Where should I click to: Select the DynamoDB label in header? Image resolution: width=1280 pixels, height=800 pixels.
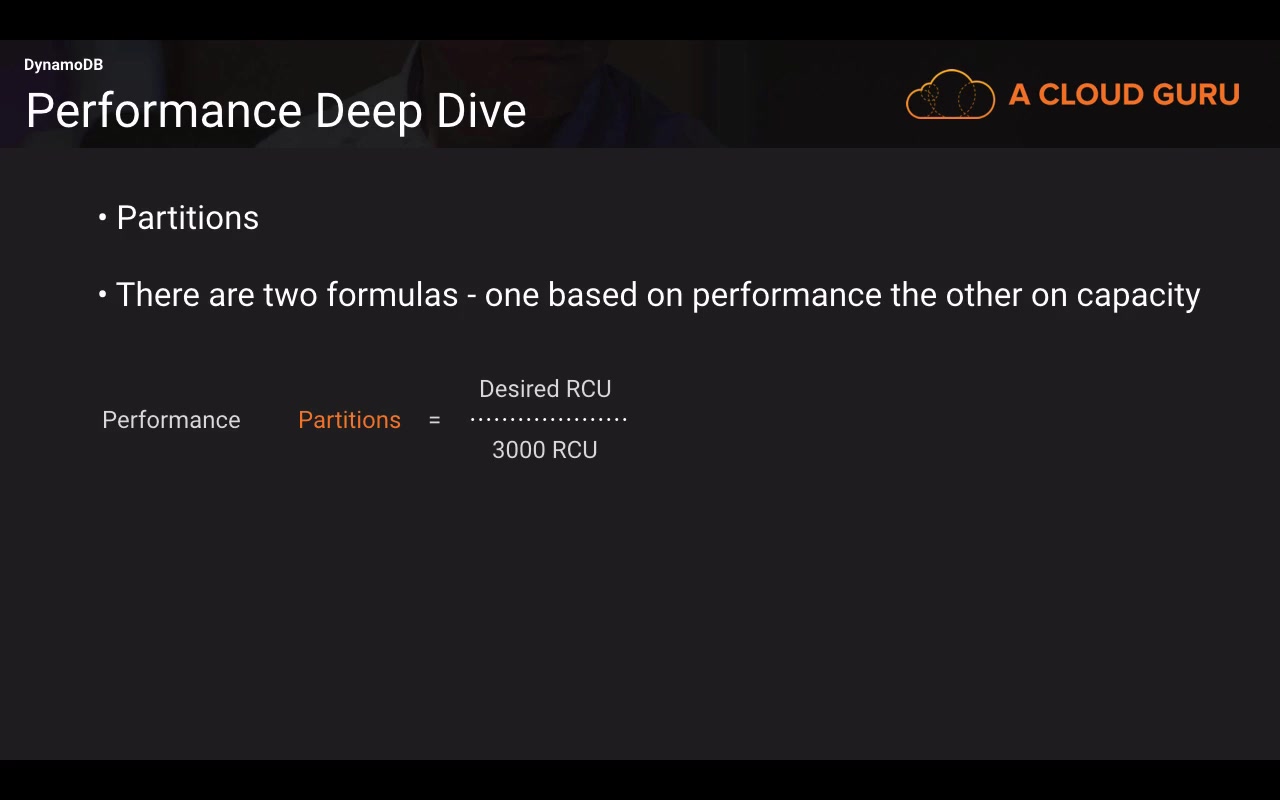[63, 65]
